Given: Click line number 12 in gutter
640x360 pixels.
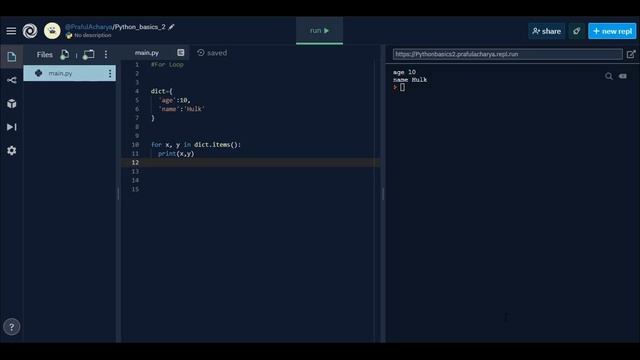Looking at the screenshot, I should pyautogui.click(x=135, y=163).
